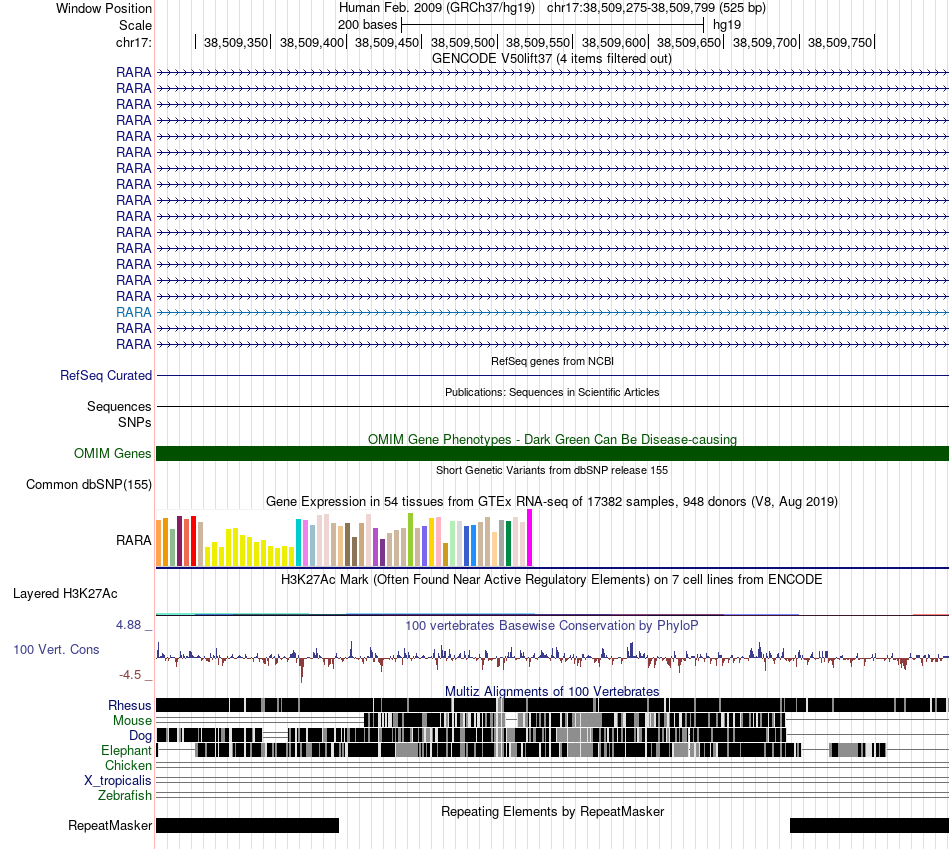The width and height of the screenshot is (950, 849).
Task: Click the -4.5 lower PhyloP scale value
Action: (x=130, y=674)
